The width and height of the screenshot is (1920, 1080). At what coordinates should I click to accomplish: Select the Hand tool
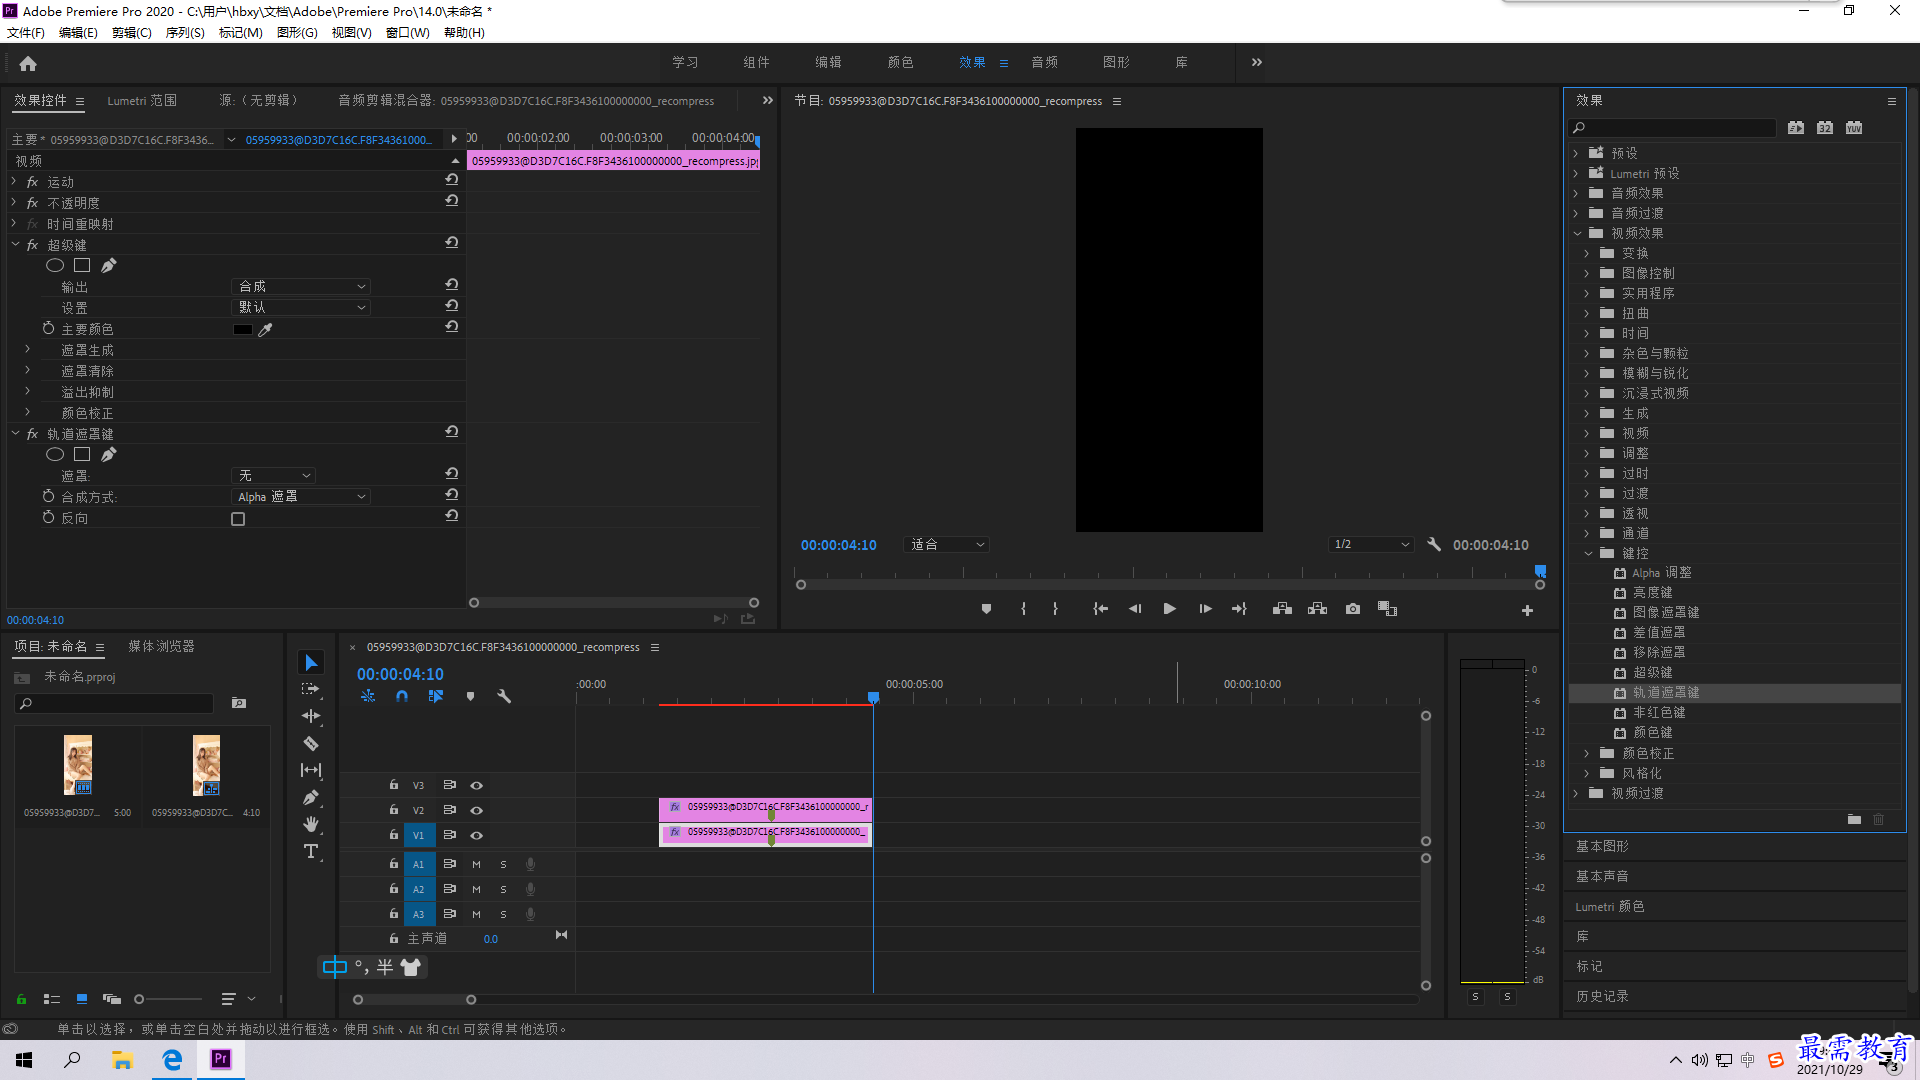[x=311, y=824]
